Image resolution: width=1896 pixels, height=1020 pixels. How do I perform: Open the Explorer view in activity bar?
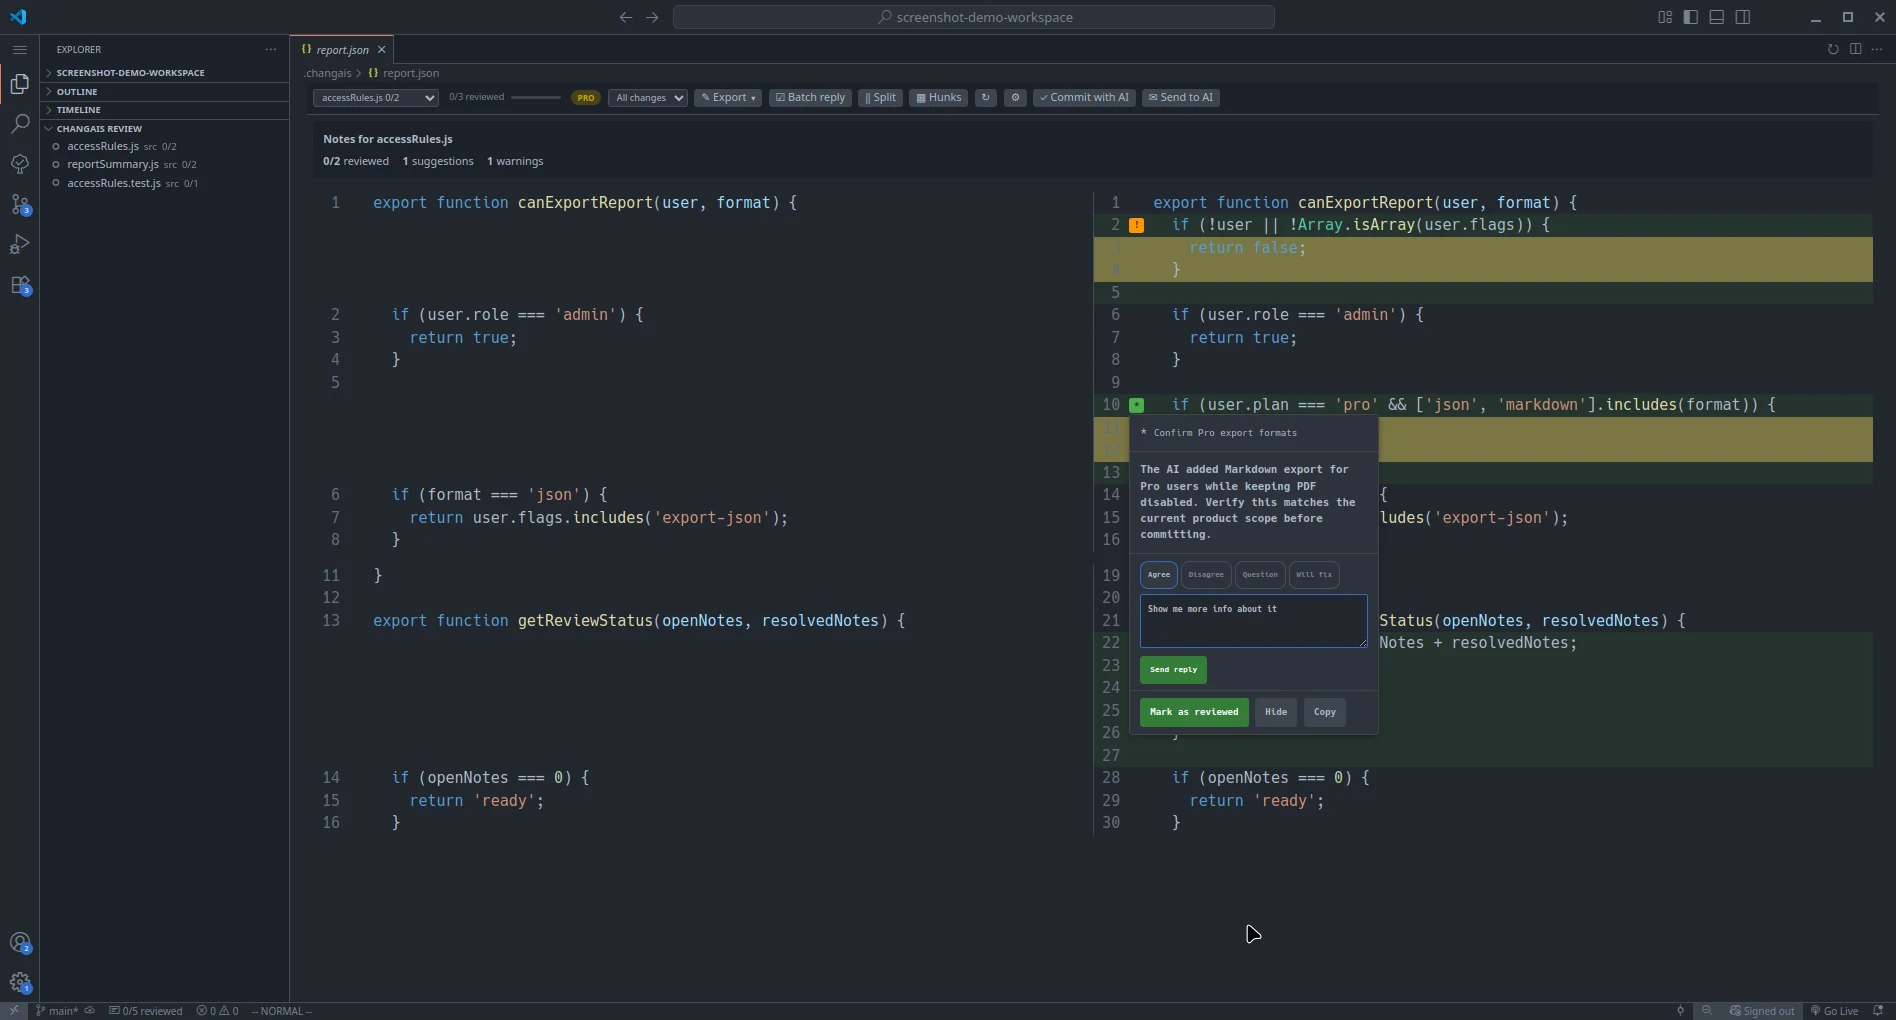pos(20,84)
